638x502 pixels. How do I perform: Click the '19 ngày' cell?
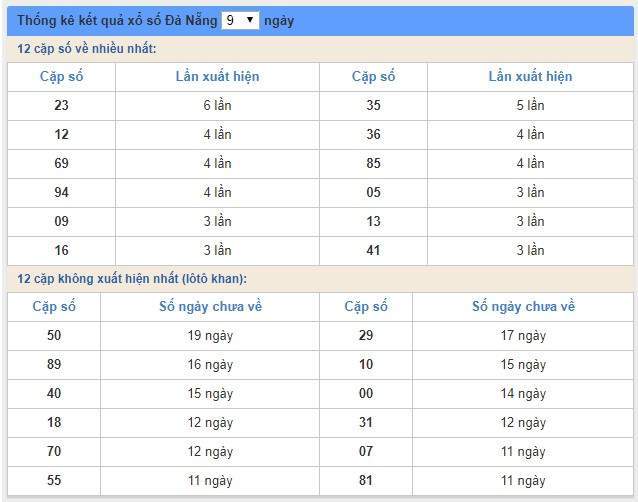210,336
